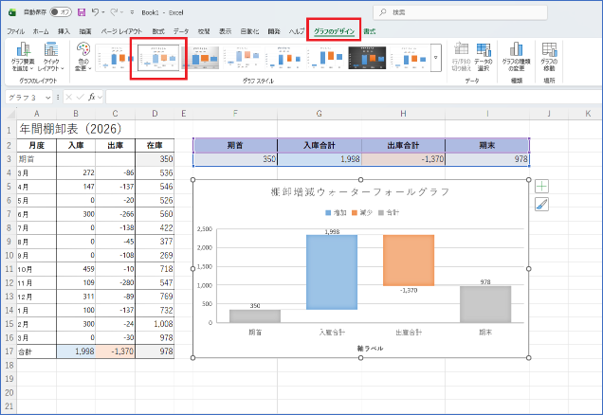The image size is (603, 415).
Task: Open the Change Colors palette
Action: point(83,57)
